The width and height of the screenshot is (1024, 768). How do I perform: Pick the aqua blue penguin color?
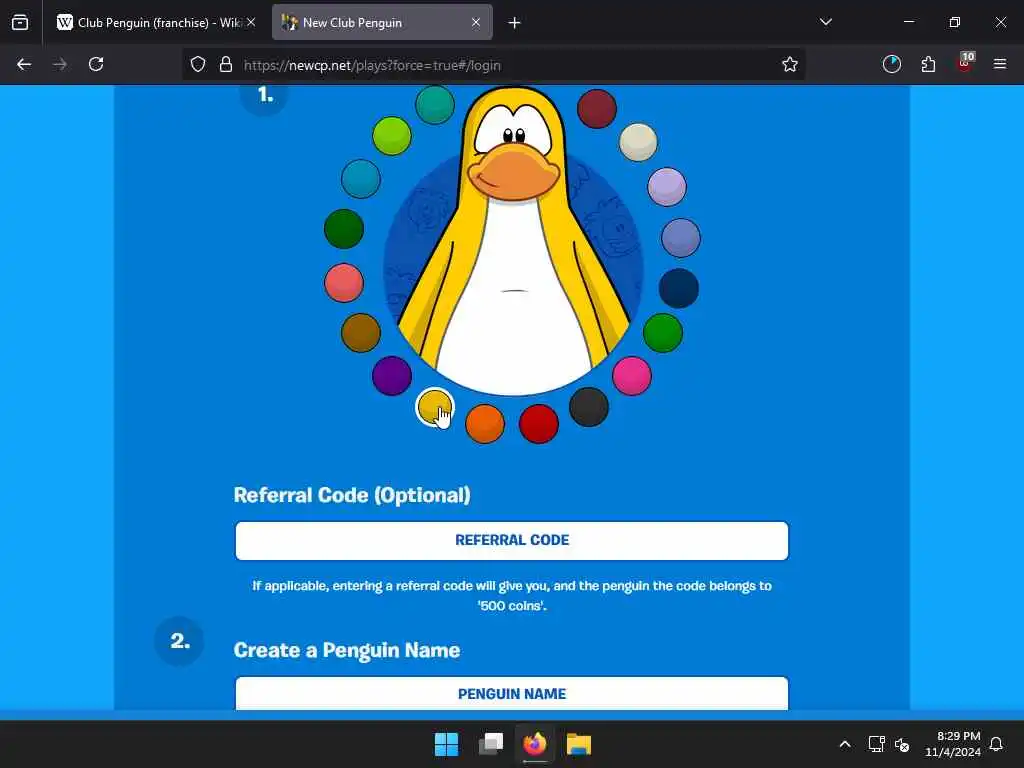360,178
